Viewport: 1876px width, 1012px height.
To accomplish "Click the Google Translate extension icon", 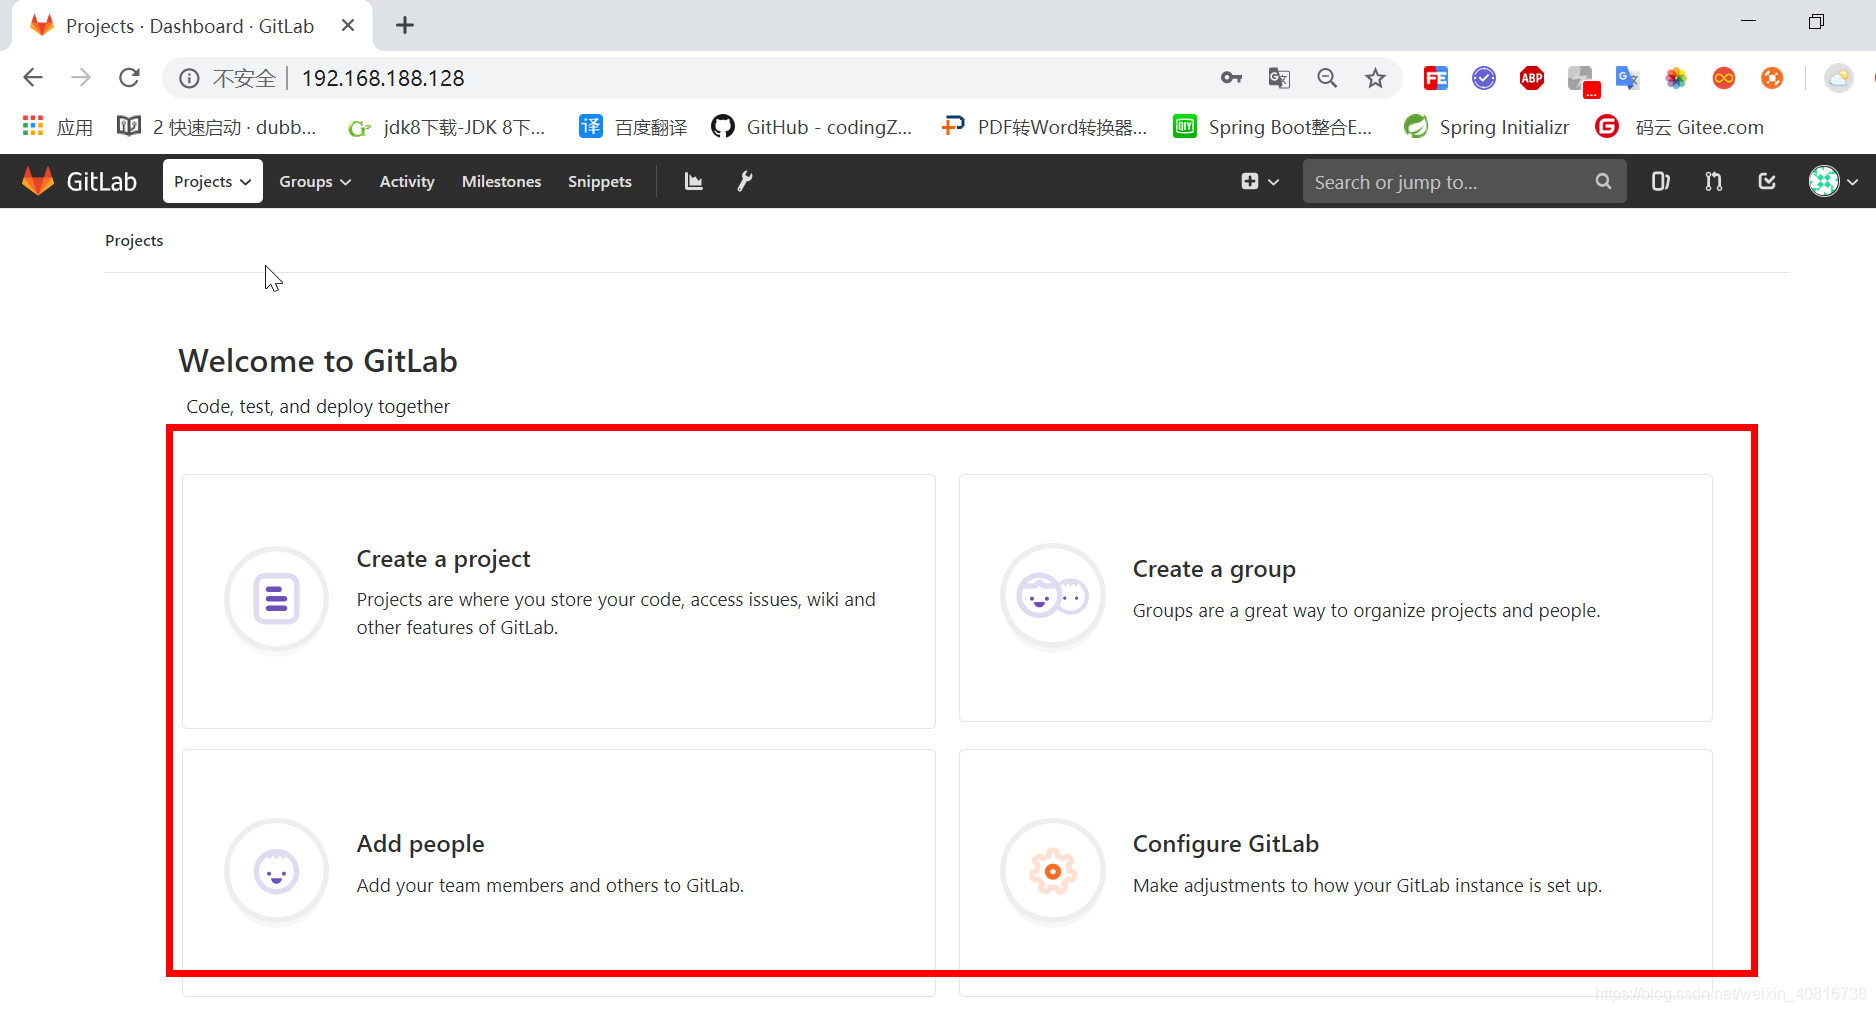I will click(x=1628, y=78).
